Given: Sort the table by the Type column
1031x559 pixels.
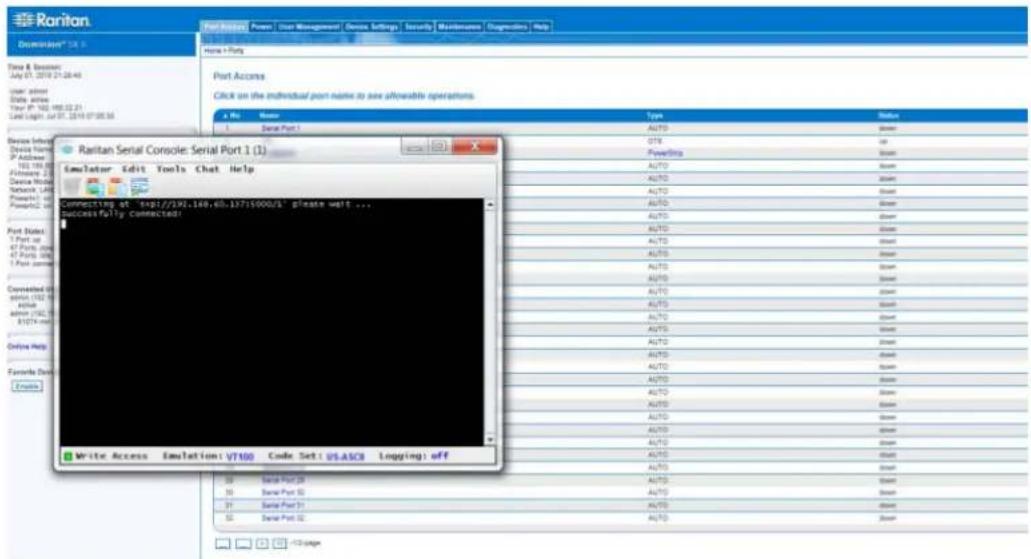Looking at the screenshot, I should pyautogui.click(x=655, y=116).
